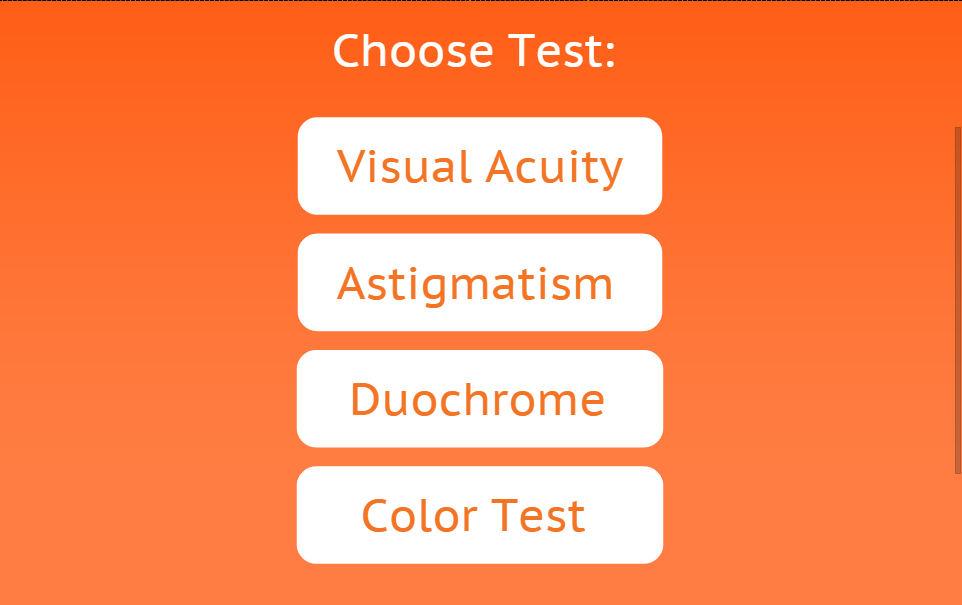
Task: Click the "Color Test" label text
Action: click(473, 516)
